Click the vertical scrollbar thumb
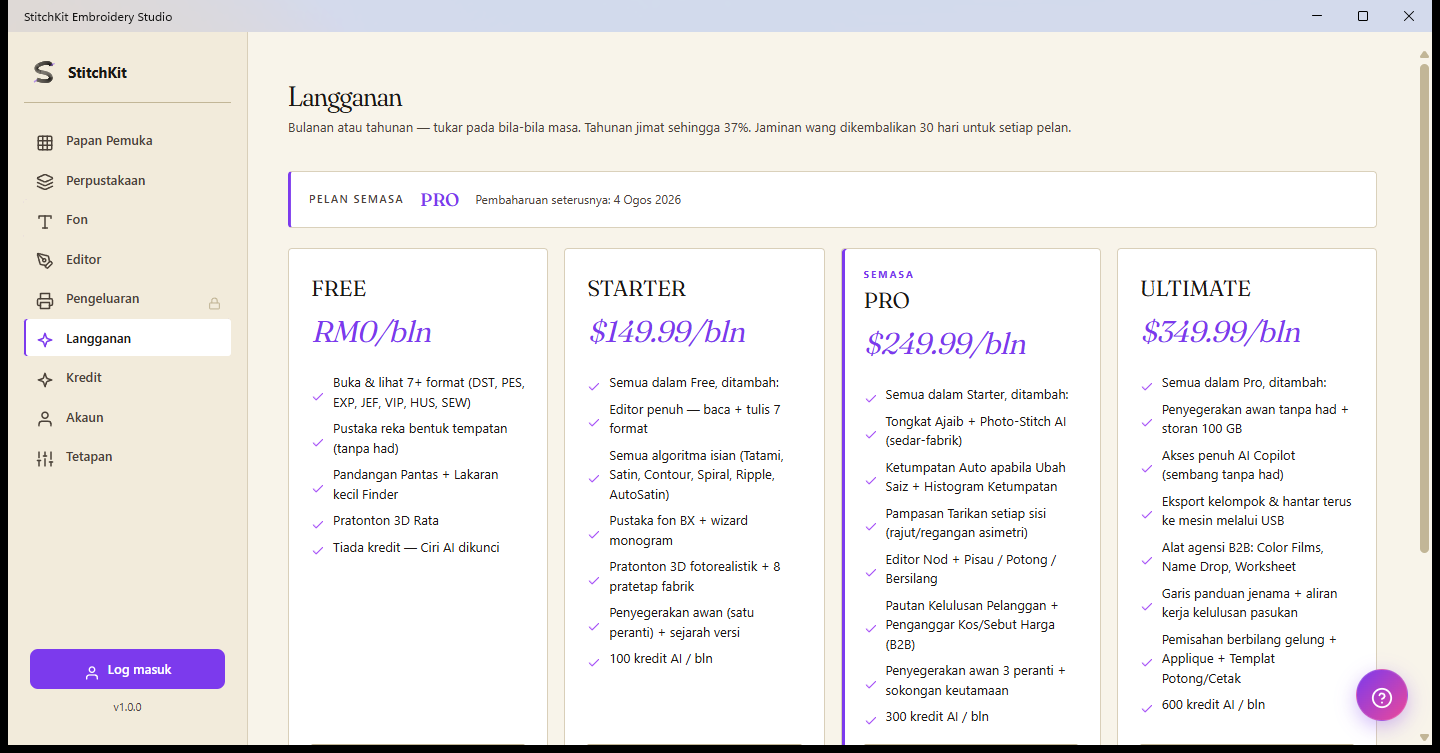1440x753 pixels. pos(1424,309)
